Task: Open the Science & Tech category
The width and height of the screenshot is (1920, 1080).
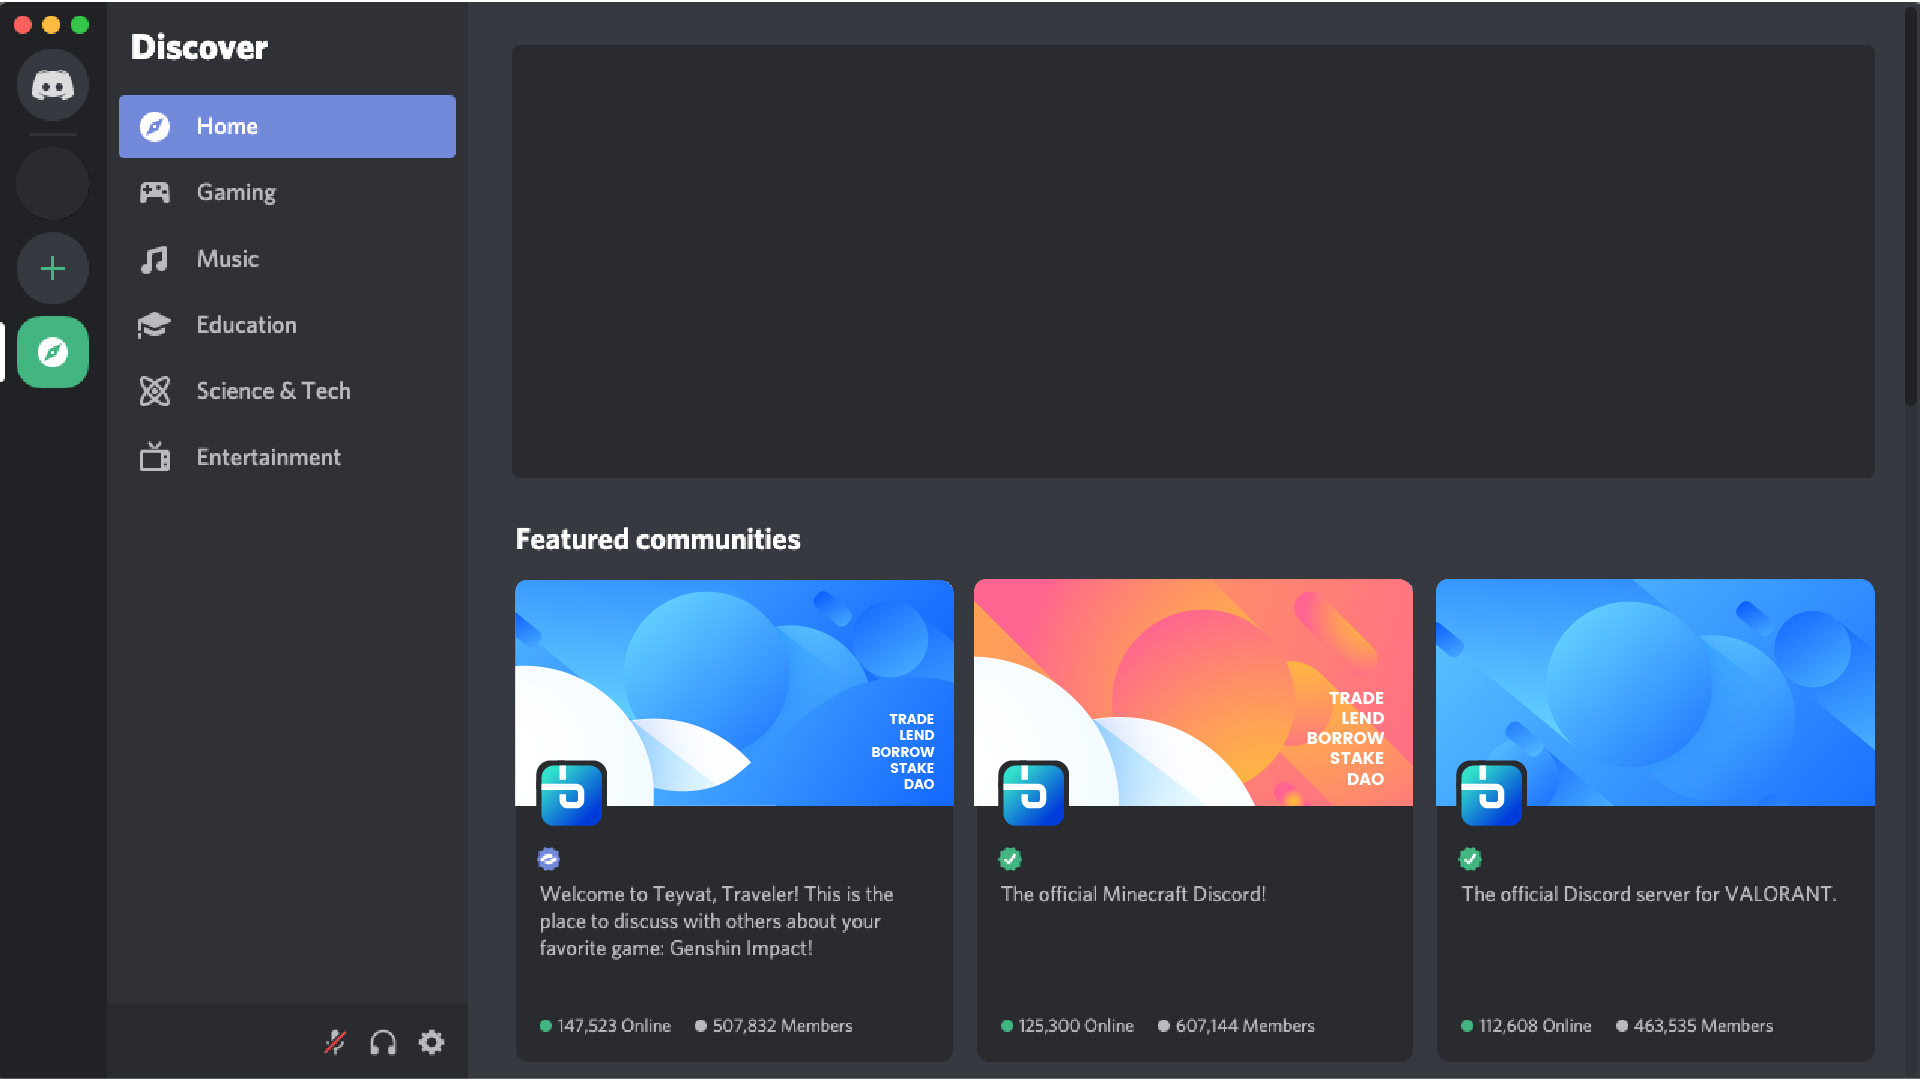Action: click(273, 391)
